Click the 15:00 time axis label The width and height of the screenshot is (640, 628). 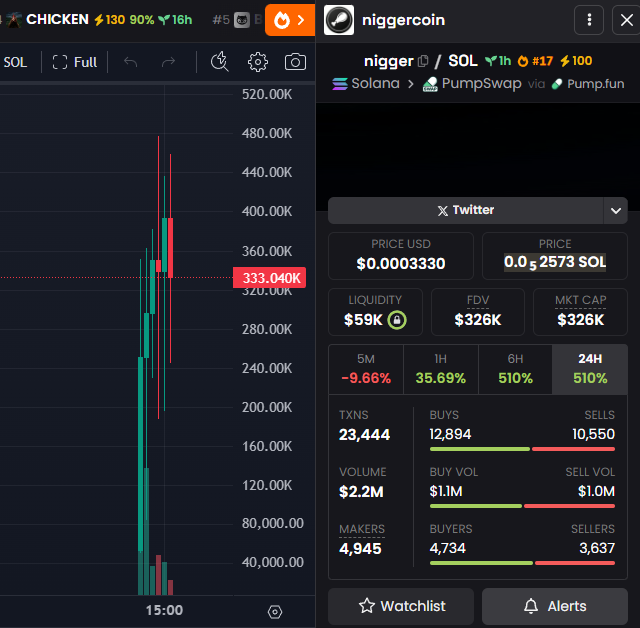click(164, 610)
